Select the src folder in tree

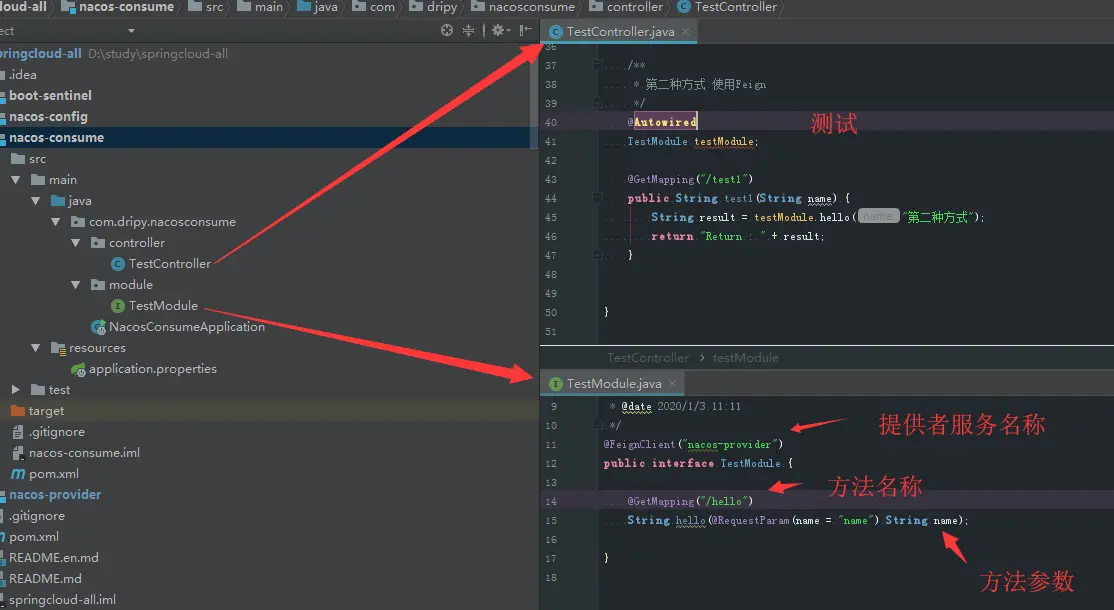pos(28,159)
